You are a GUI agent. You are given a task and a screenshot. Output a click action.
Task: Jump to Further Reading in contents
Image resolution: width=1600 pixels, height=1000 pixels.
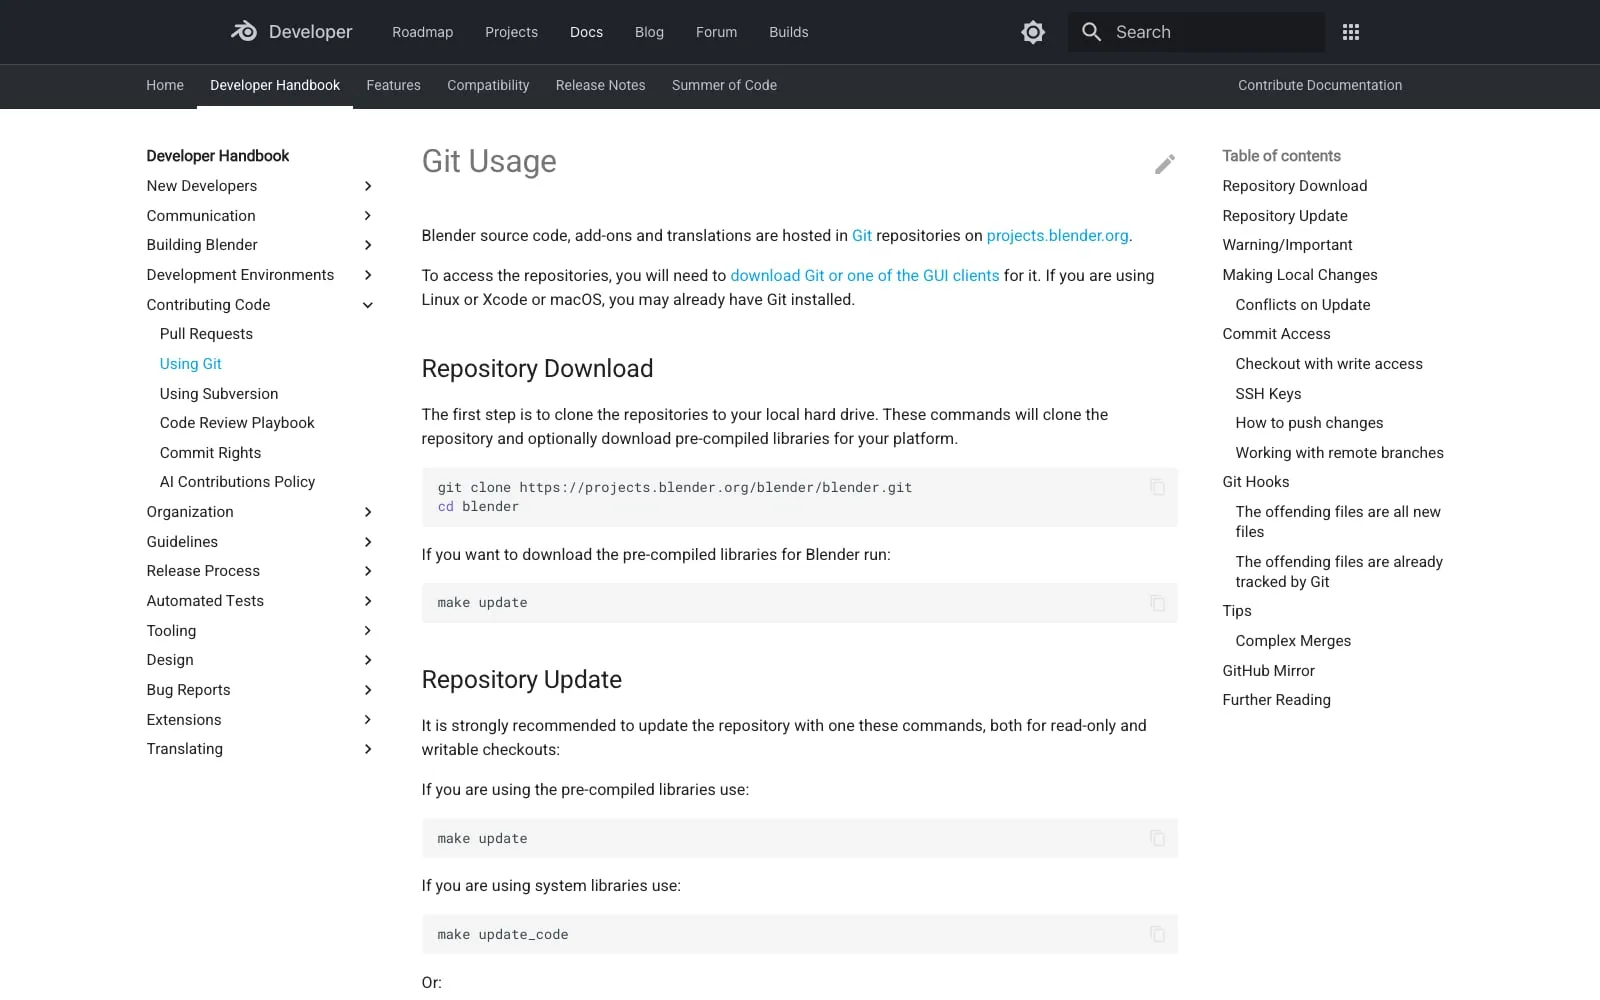point(1276,700)
